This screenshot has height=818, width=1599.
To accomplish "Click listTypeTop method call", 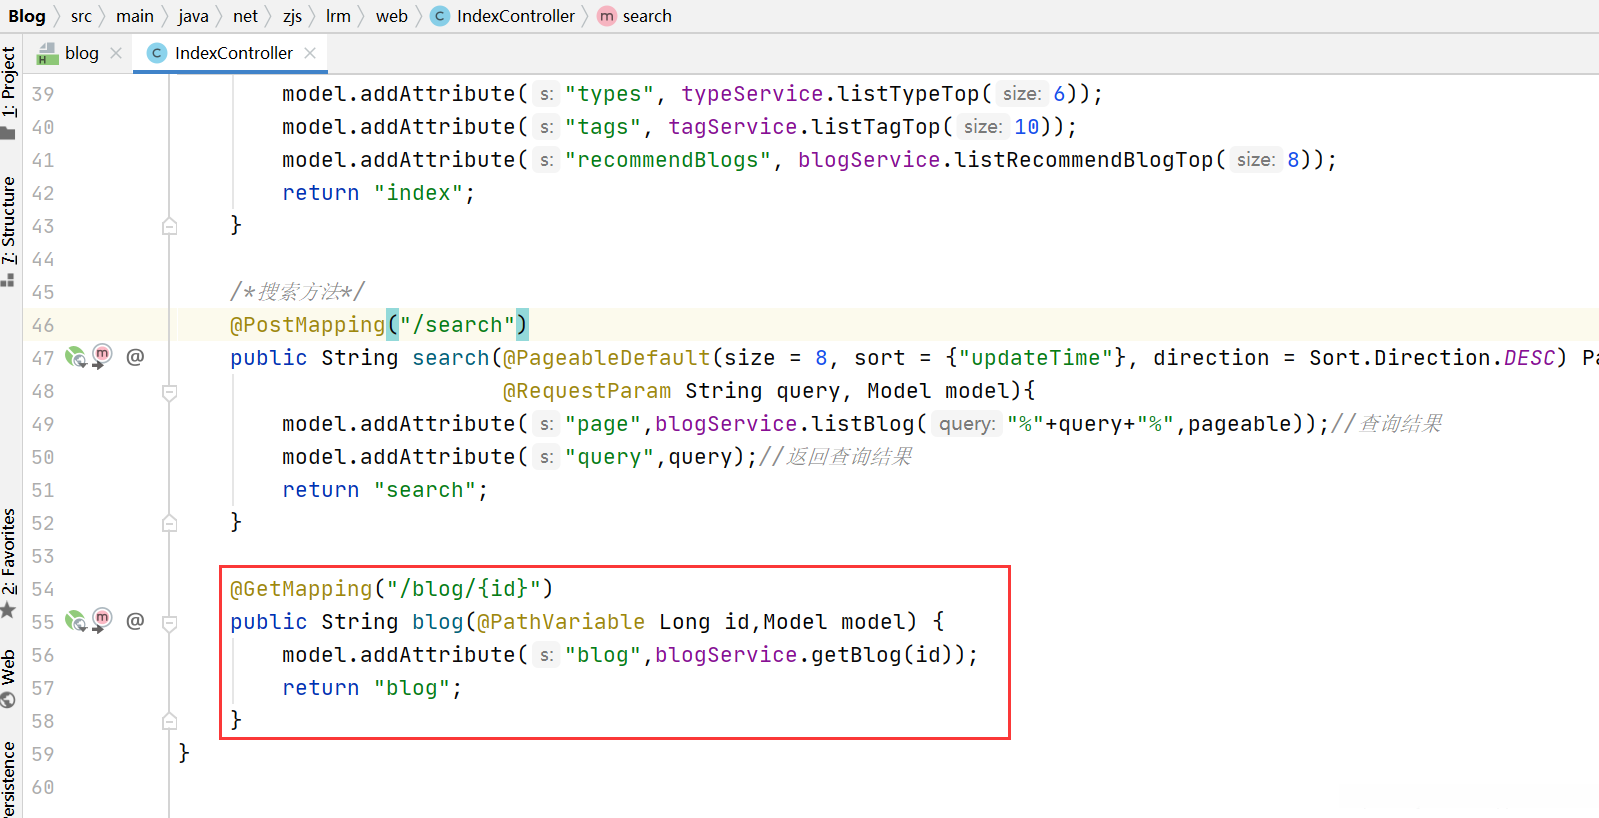I will [909, 94].
